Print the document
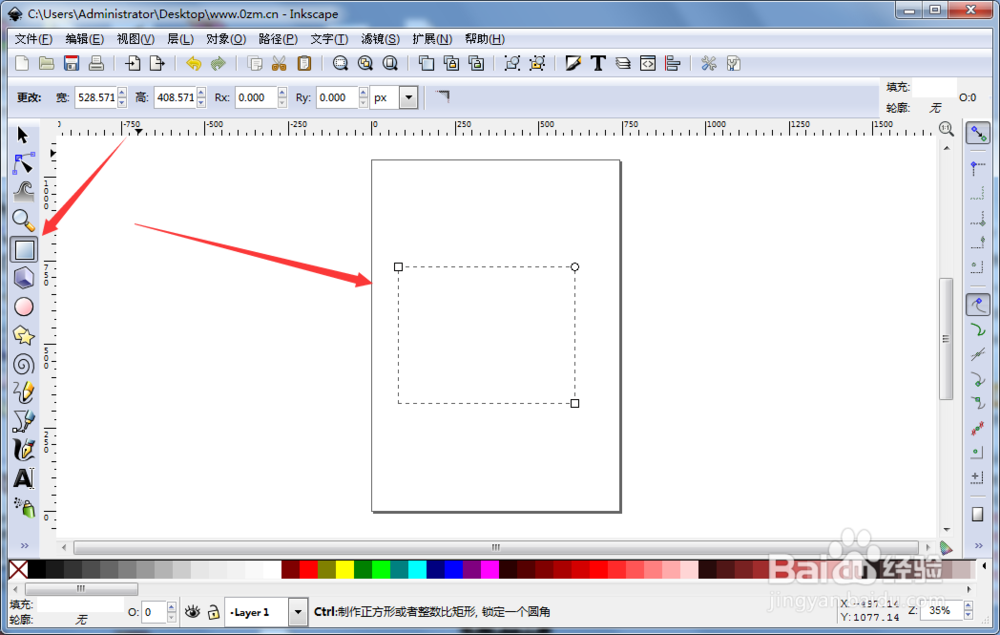This screenshot has width=1000, height=635. pyautogui.click(x=96, y=63)
